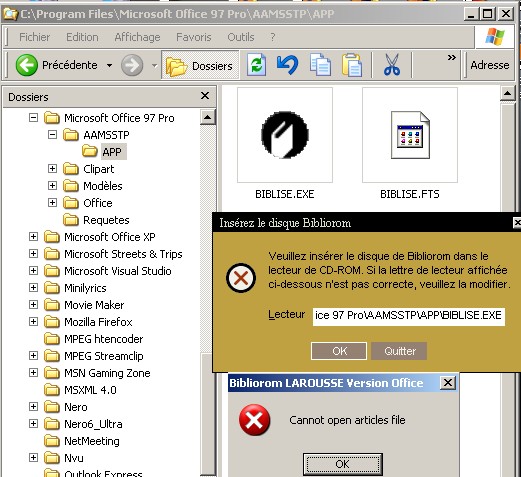
Task: Collapse the AAMSSTP folder node
Action: click(x=52, y=135)
